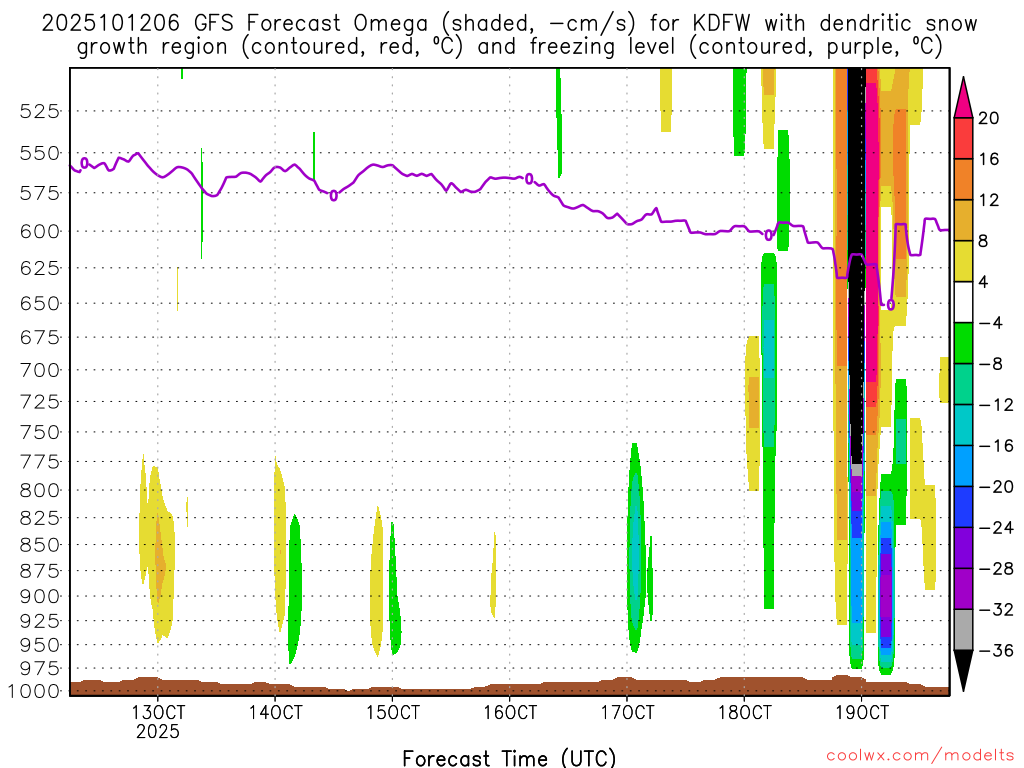Click the freezing level 0 label near 16OCT
Image resolution: width=1024 pixels, height=768 pixels.
529,179
